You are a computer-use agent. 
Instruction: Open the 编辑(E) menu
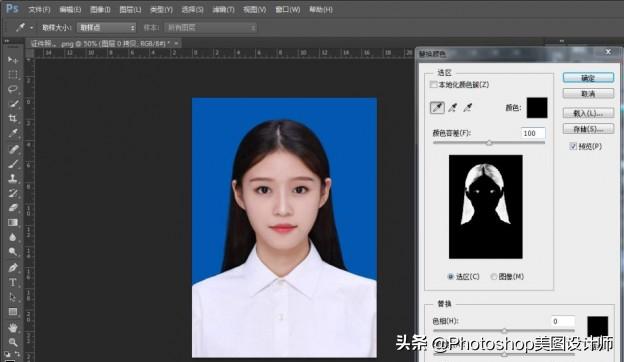(70, 10)
